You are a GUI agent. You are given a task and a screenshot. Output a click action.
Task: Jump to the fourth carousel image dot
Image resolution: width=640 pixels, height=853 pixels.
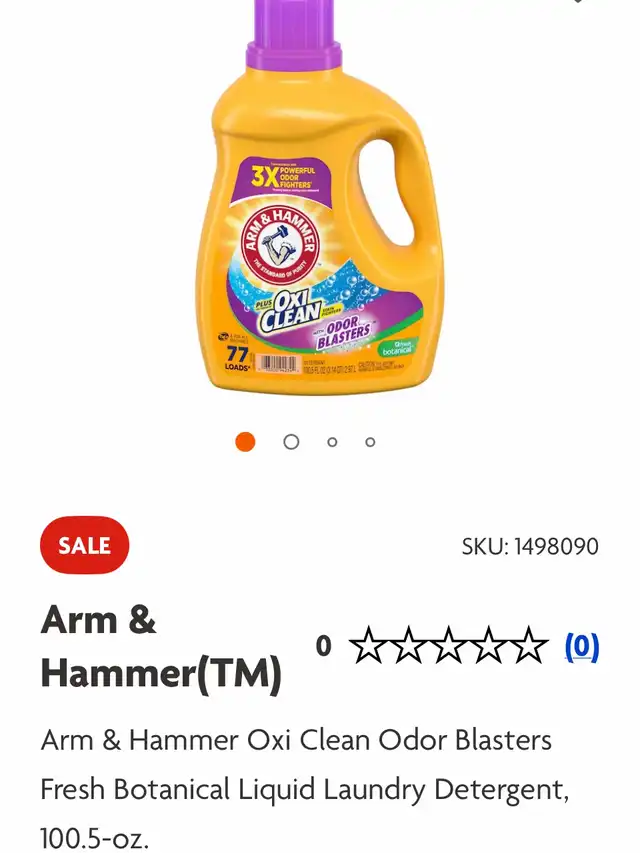370,442
